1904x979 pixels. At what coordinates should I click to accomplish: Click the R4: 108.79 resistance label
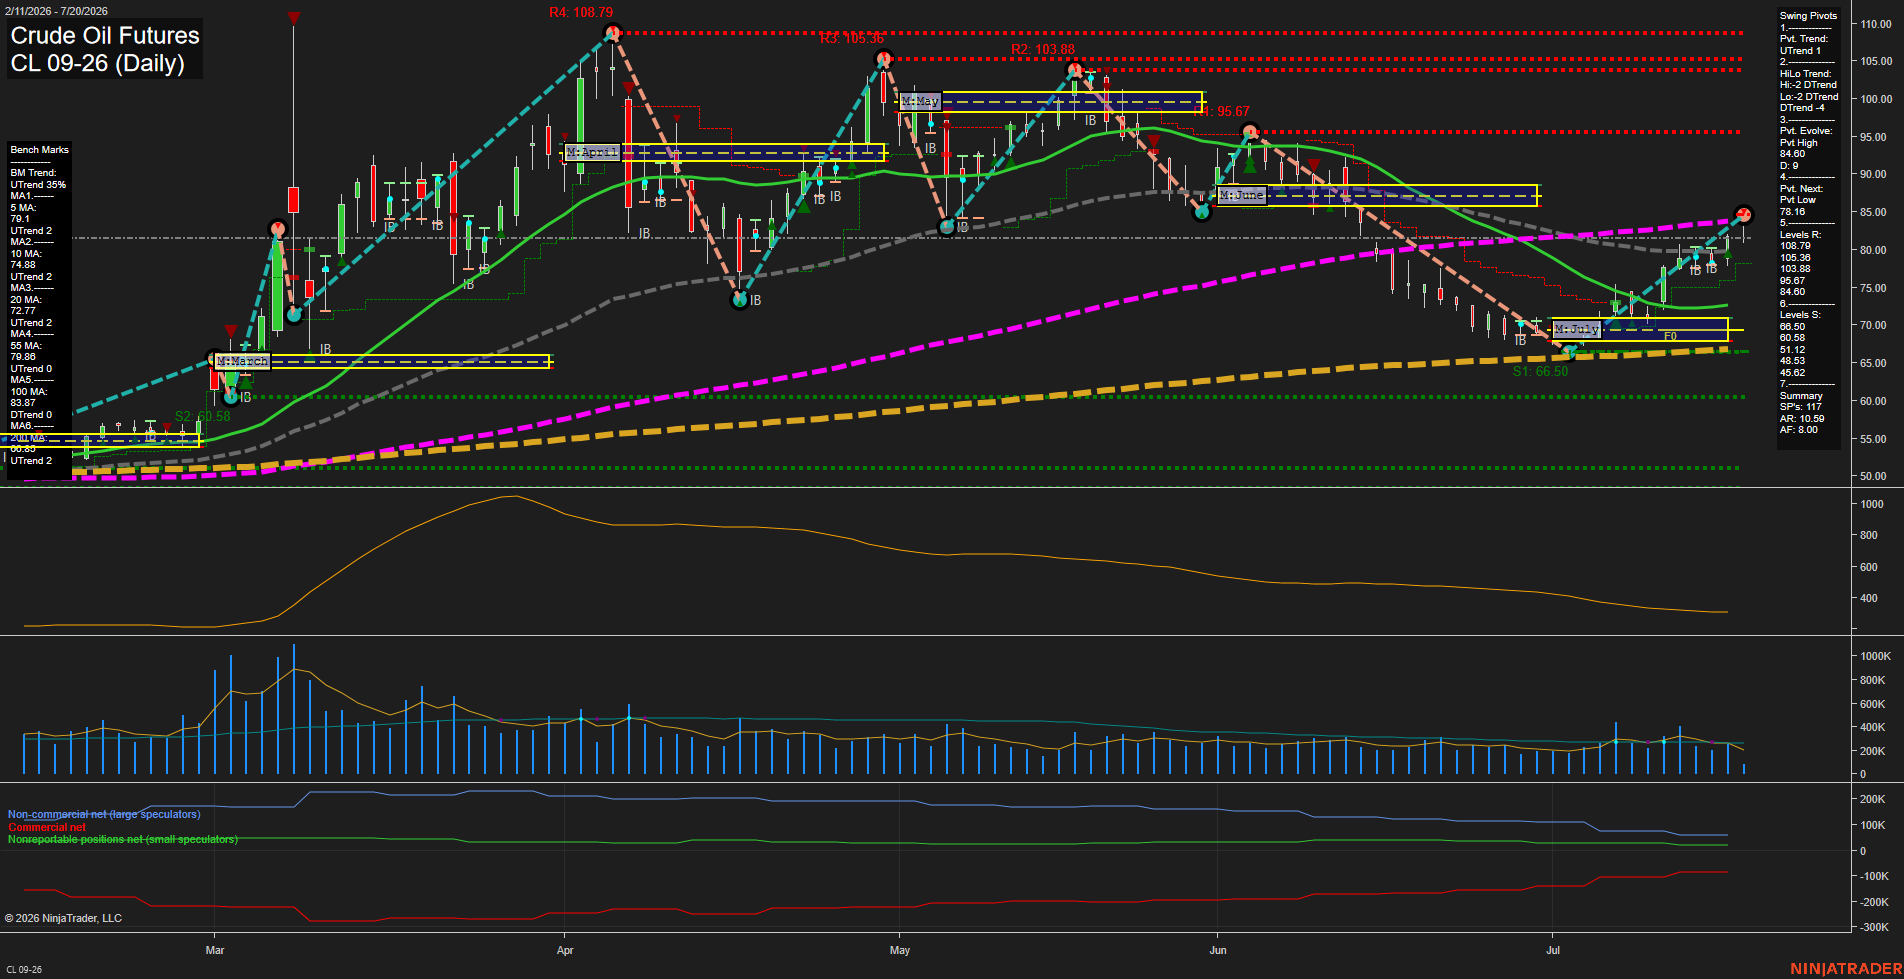[x=581, y=13]
